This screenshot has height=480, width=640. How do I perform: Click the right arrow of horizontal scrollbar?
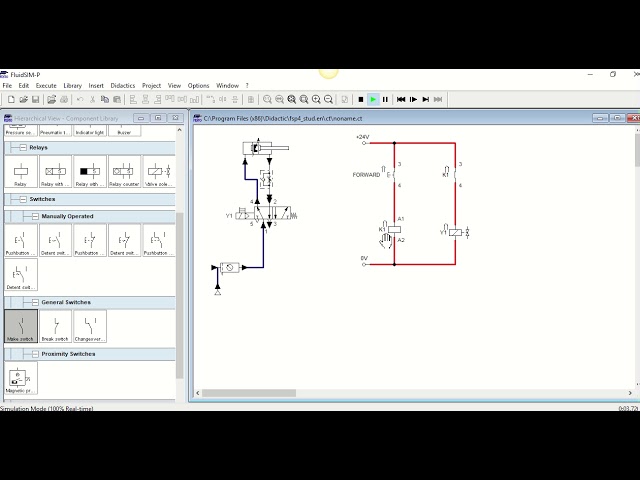coord(630,393)
